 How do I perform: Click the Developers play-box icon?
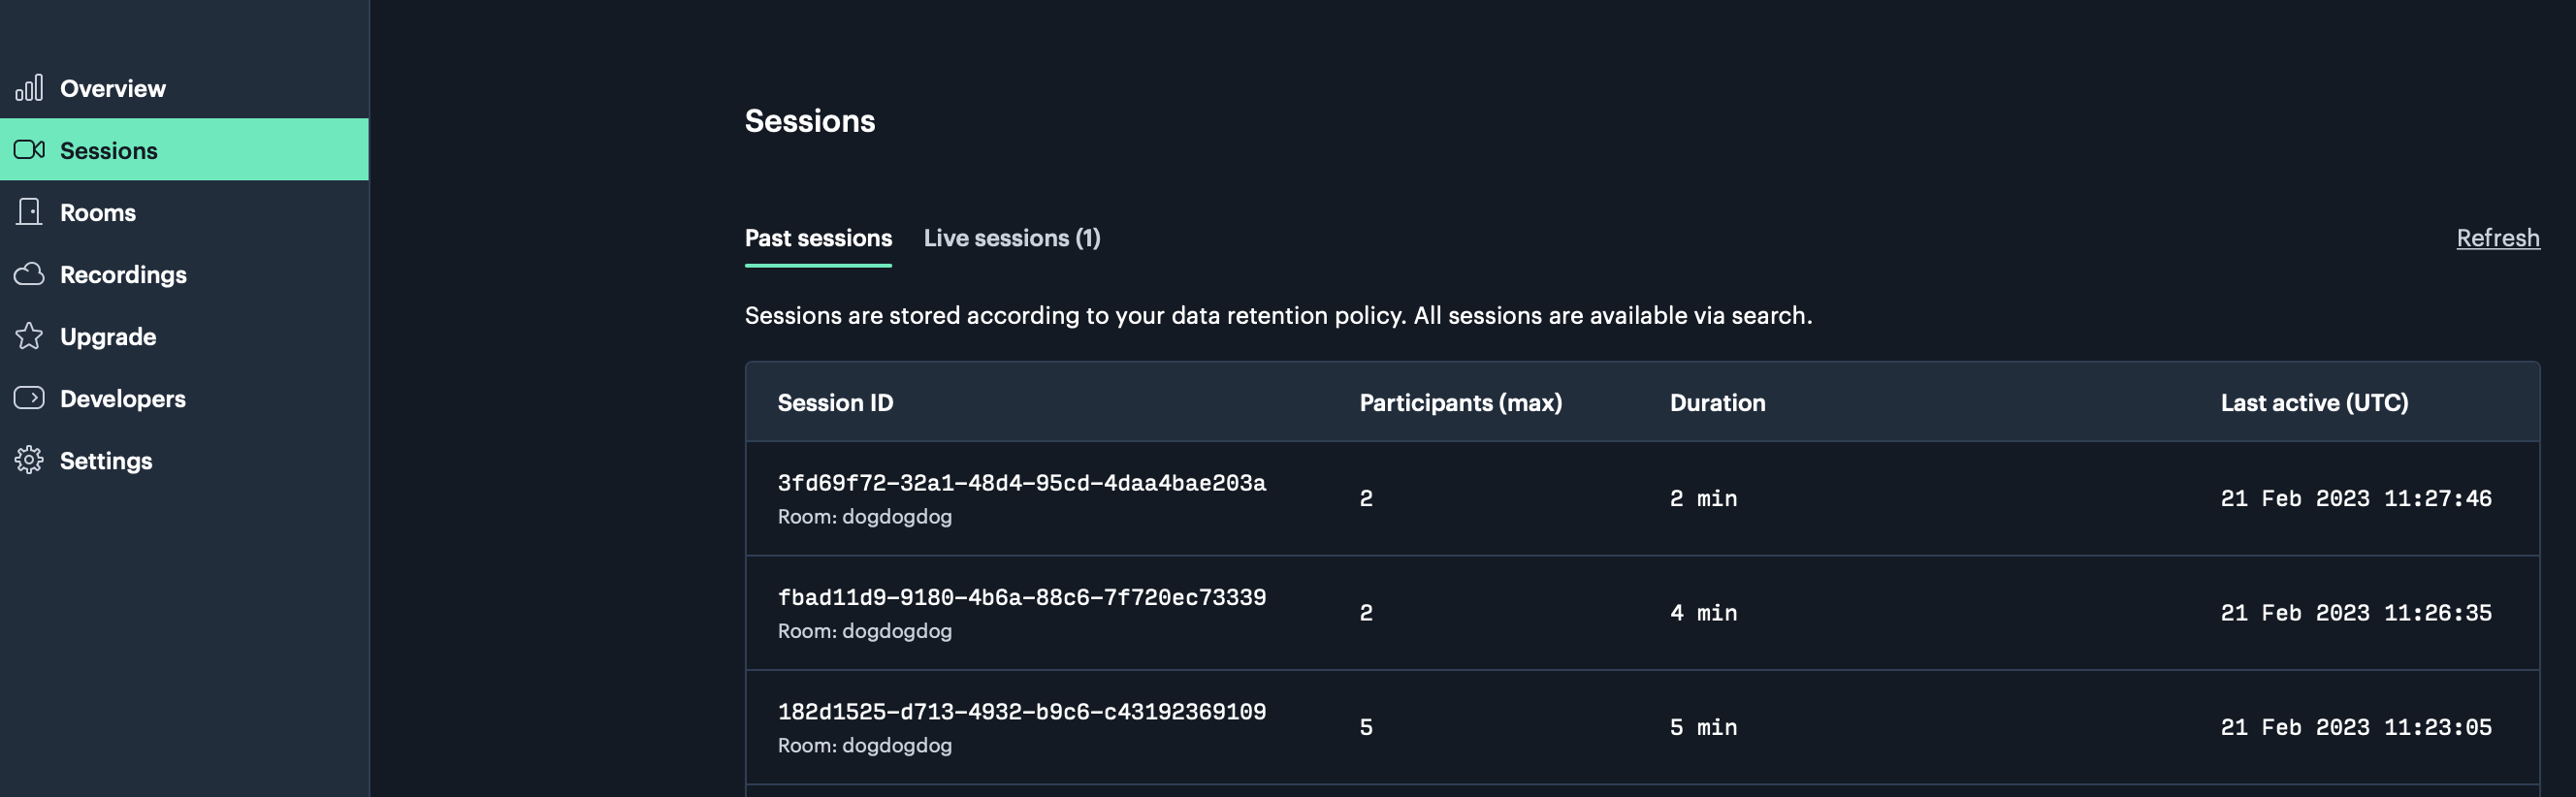click(29, 398)
